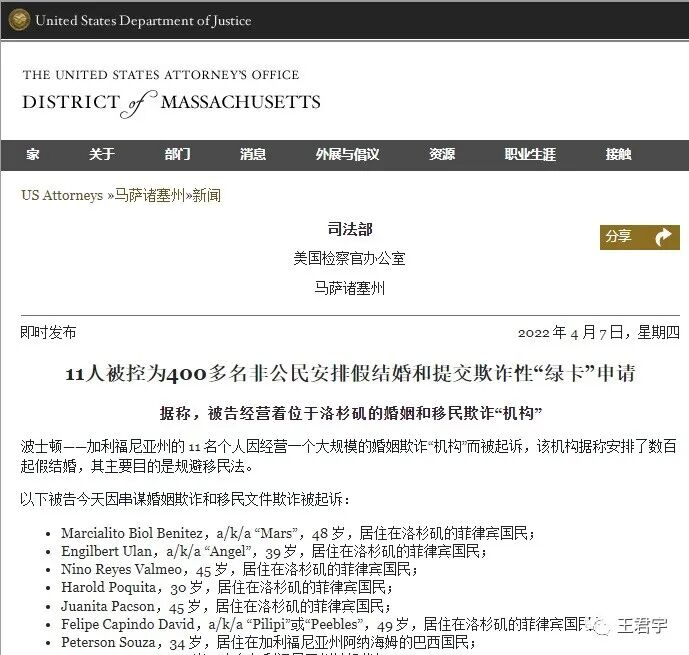The image size is (689, 655).
Task: Click the 即时发布 label
Action: pyautogui.click(x=48, y=332)
